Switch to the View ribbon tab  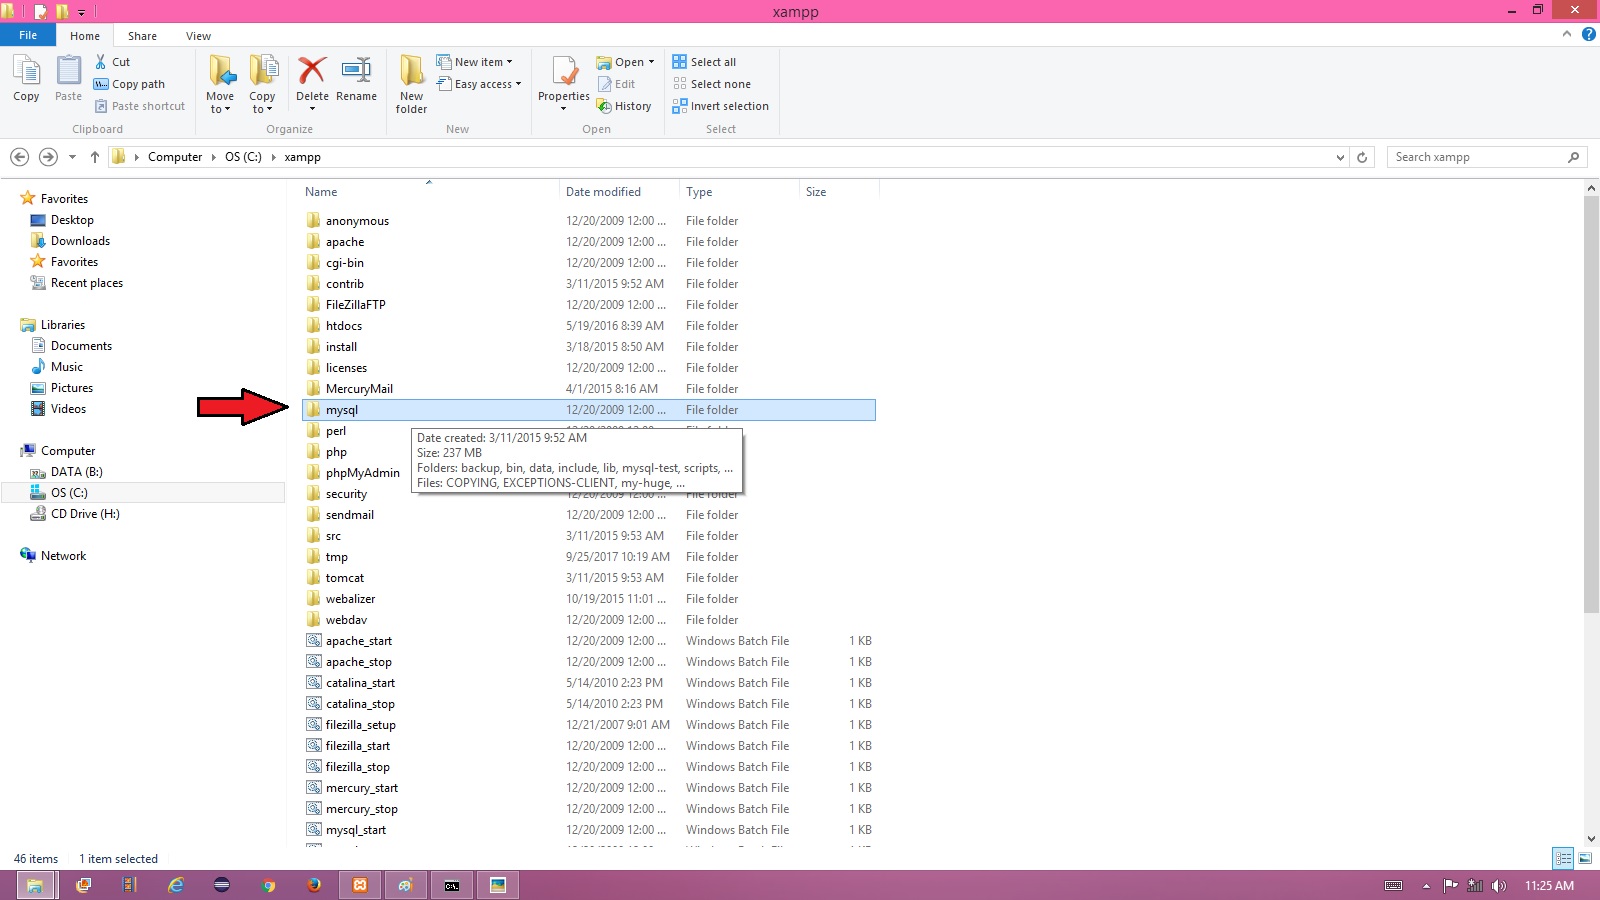coord(198,35)
